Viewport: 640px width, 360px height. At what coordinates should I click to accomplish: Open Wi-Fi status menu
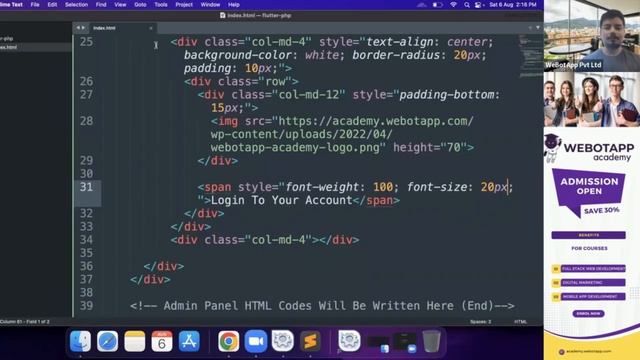pyautogui.click(x=453, y=5)
